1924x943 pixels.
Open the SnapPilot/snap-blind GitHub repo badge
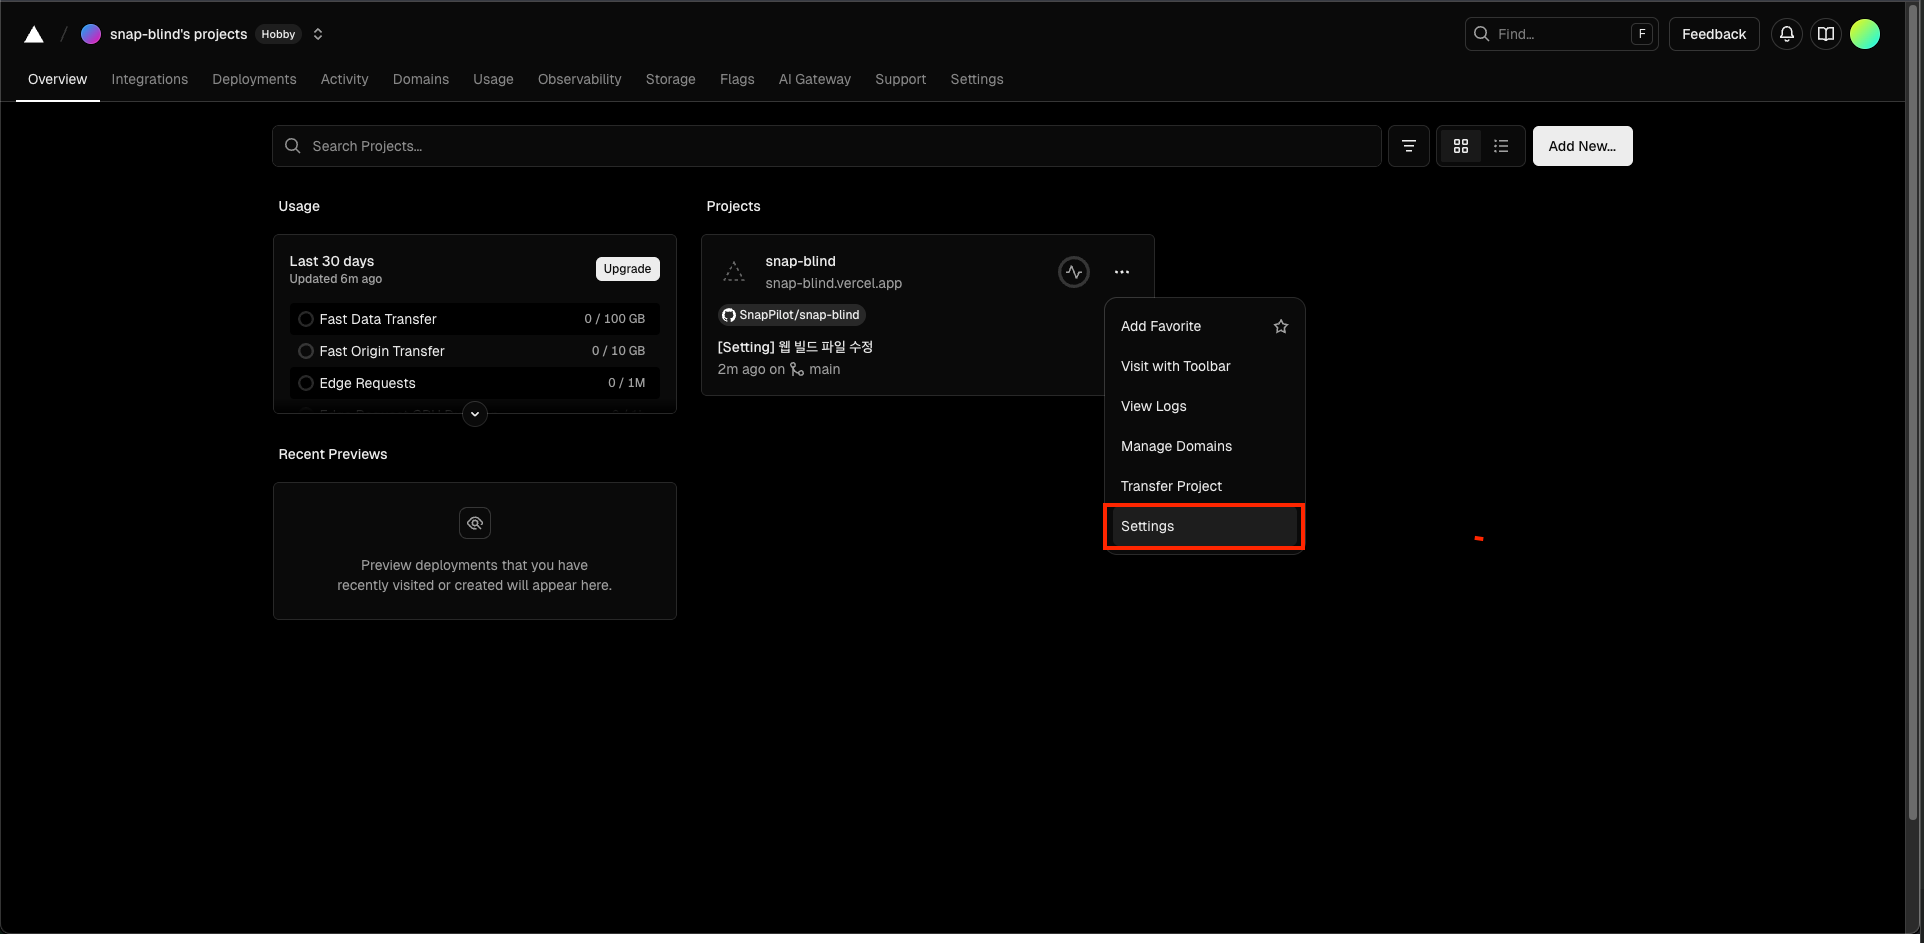[x=791, y=315]
